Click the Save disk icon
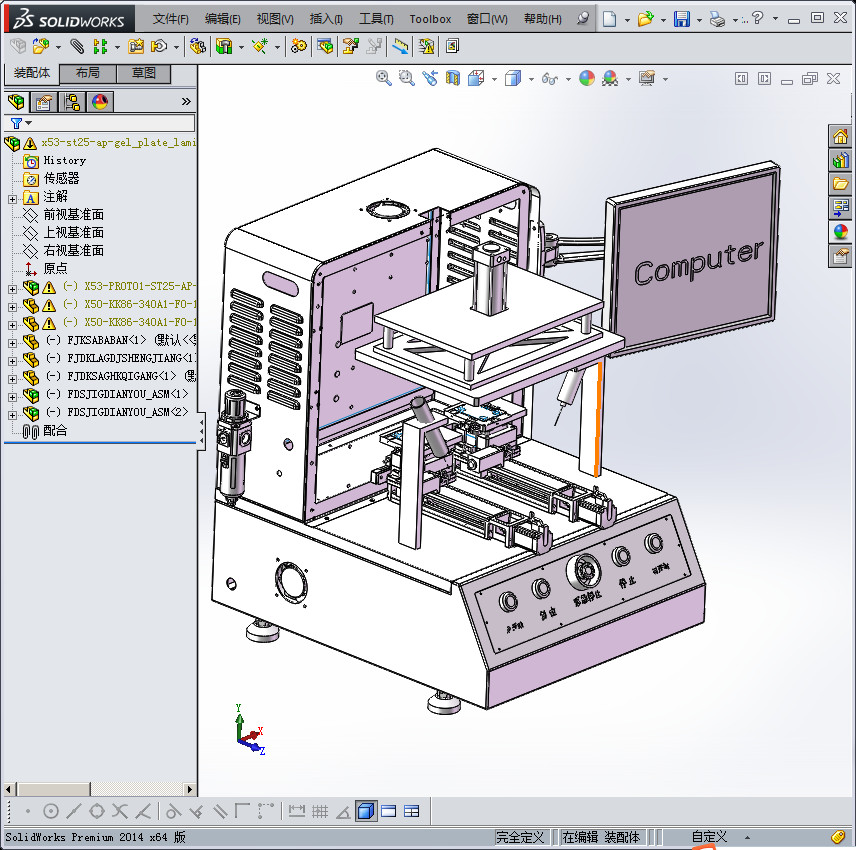 coord(681,19)
